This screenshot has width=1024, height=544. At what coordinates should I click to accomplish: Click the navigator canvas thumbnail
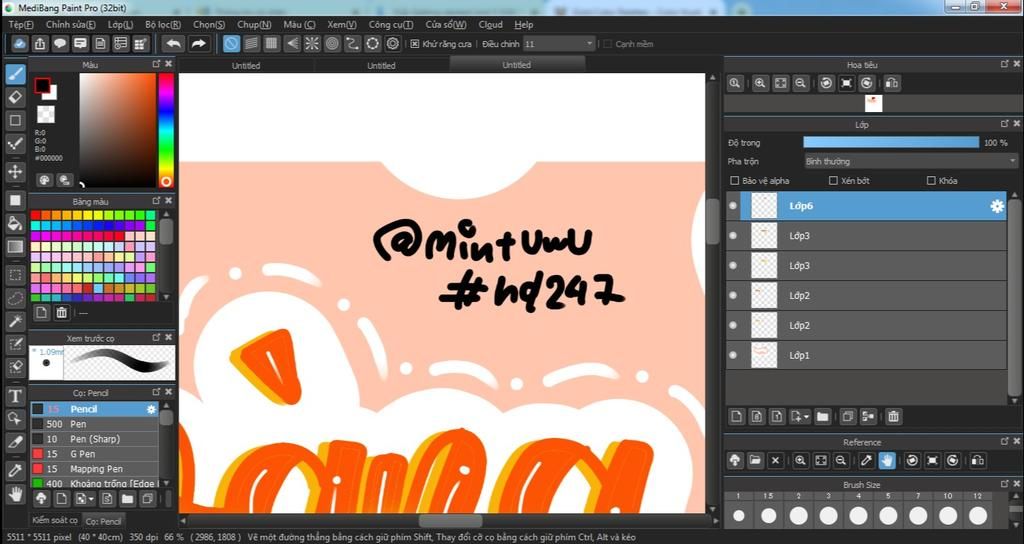[873, 103]
